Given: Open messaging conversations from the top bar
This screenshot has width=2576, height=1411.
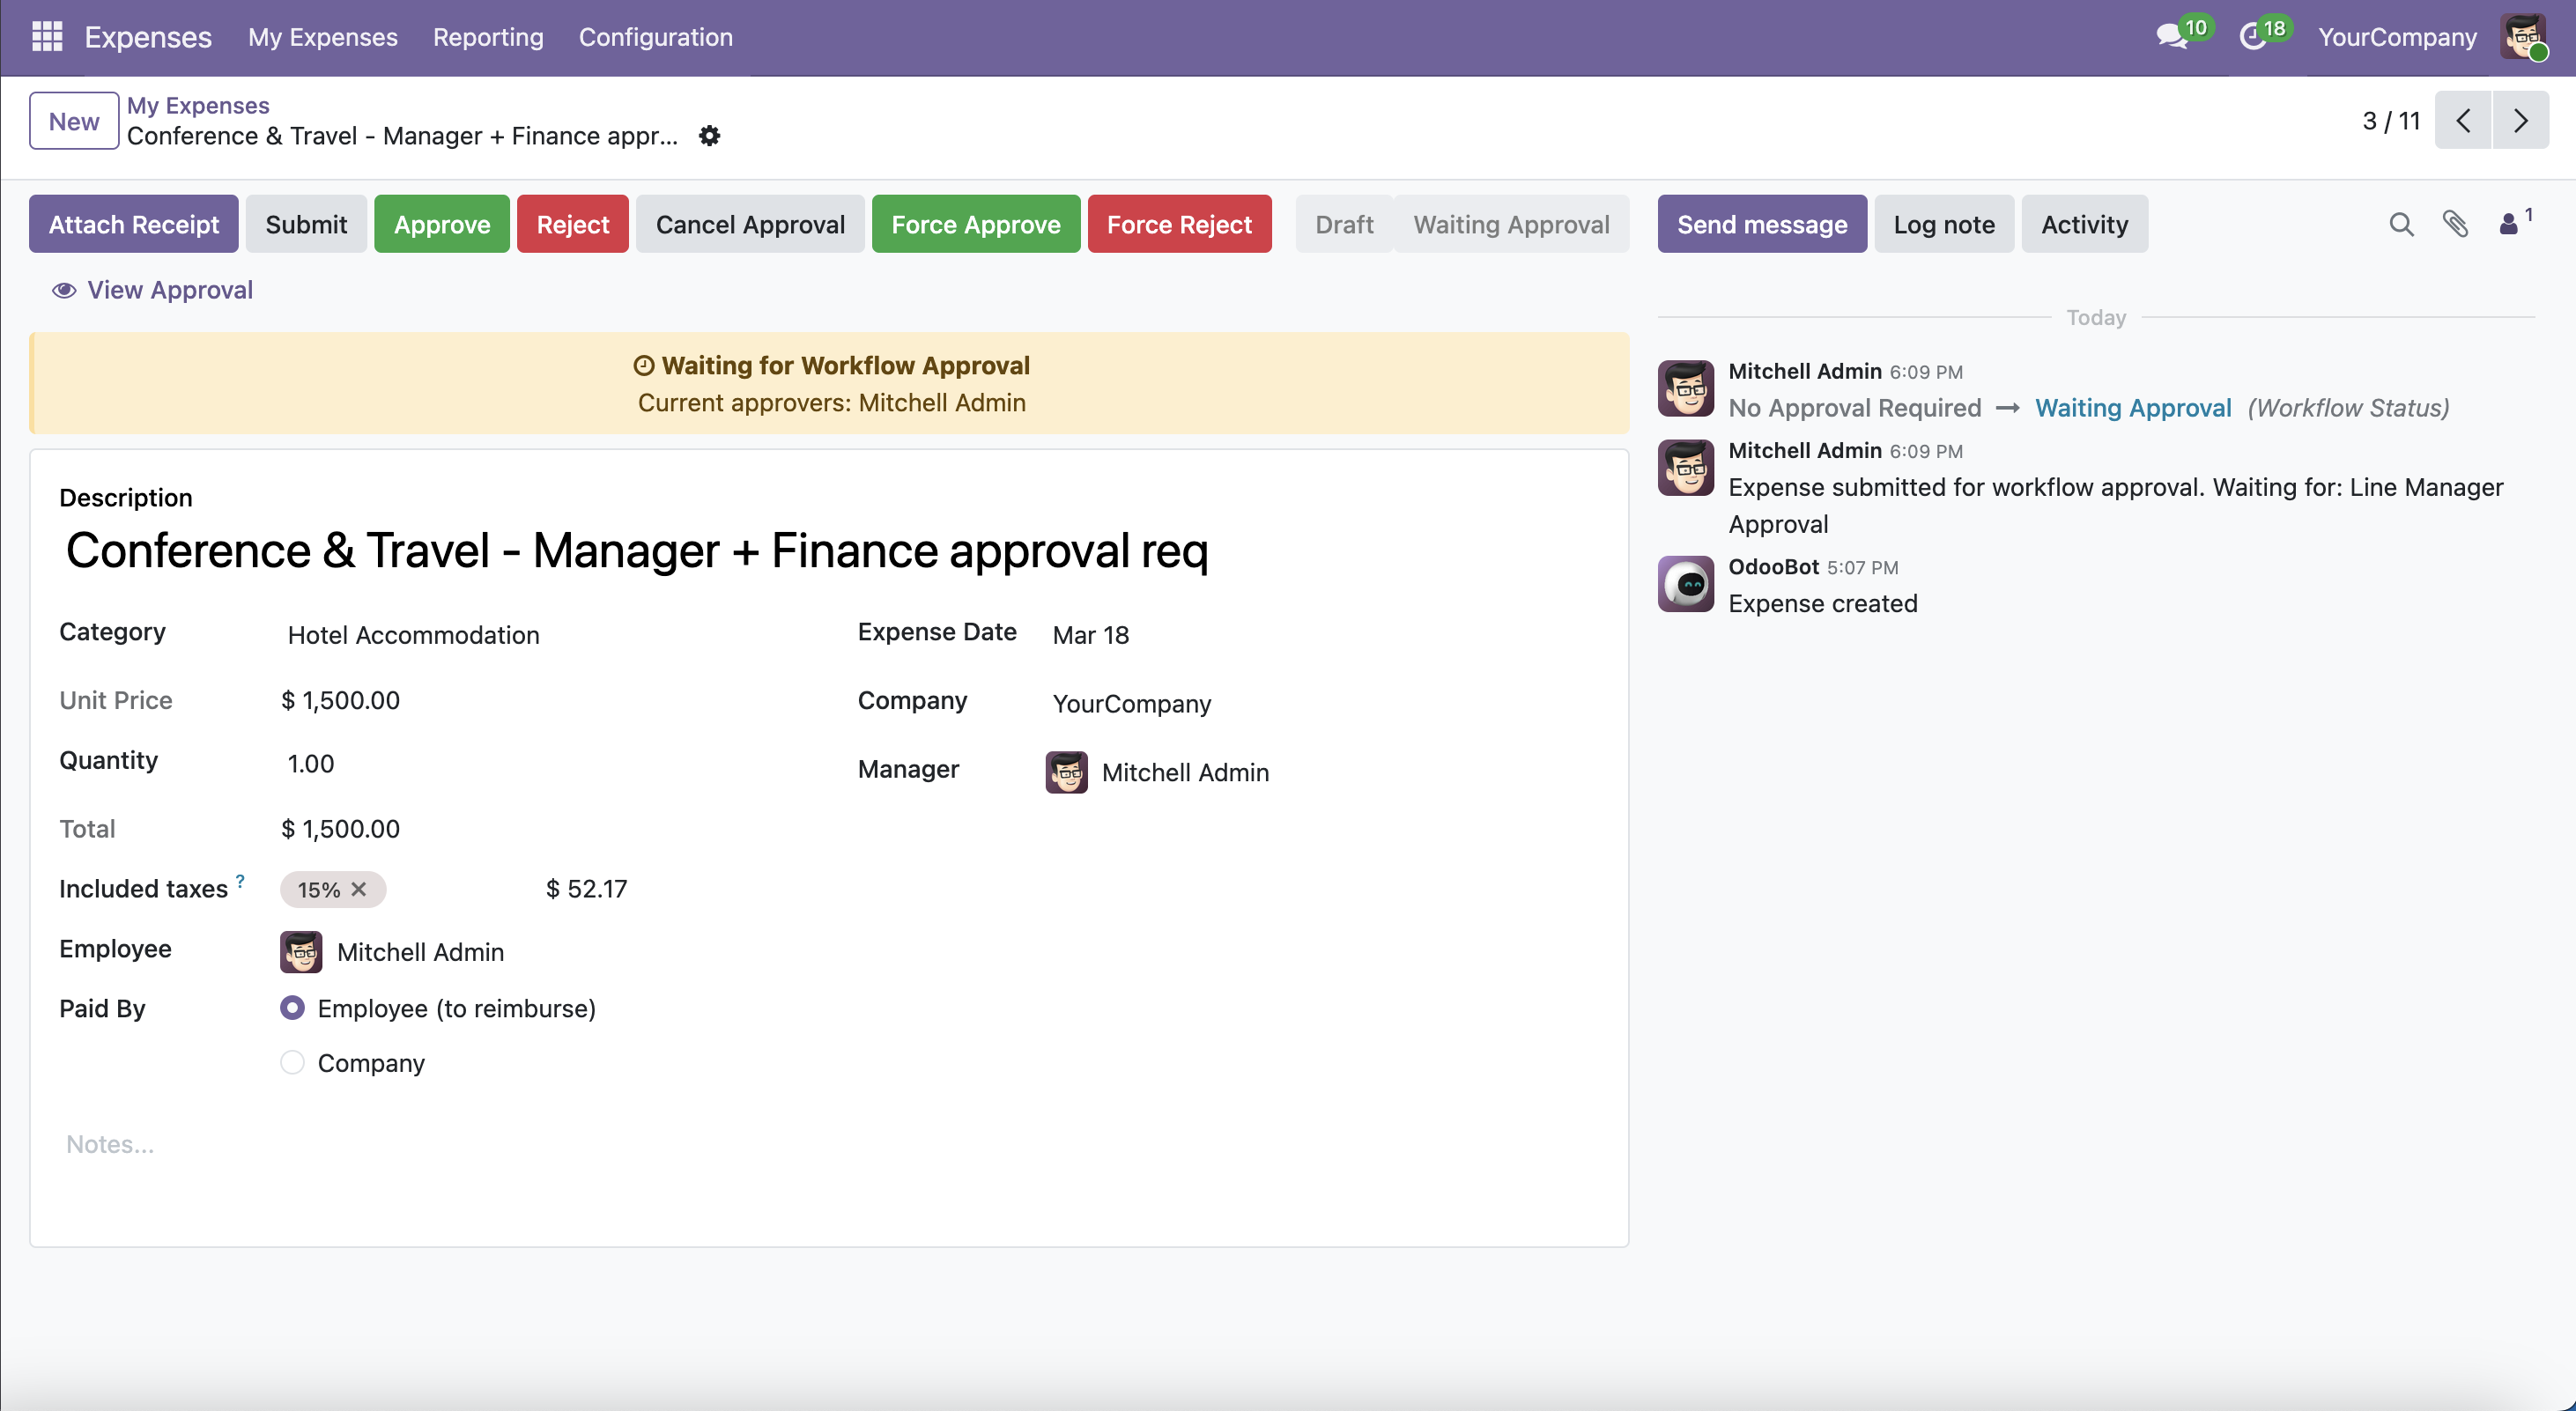Looking at the screenshot, I should click(2172, 37).
